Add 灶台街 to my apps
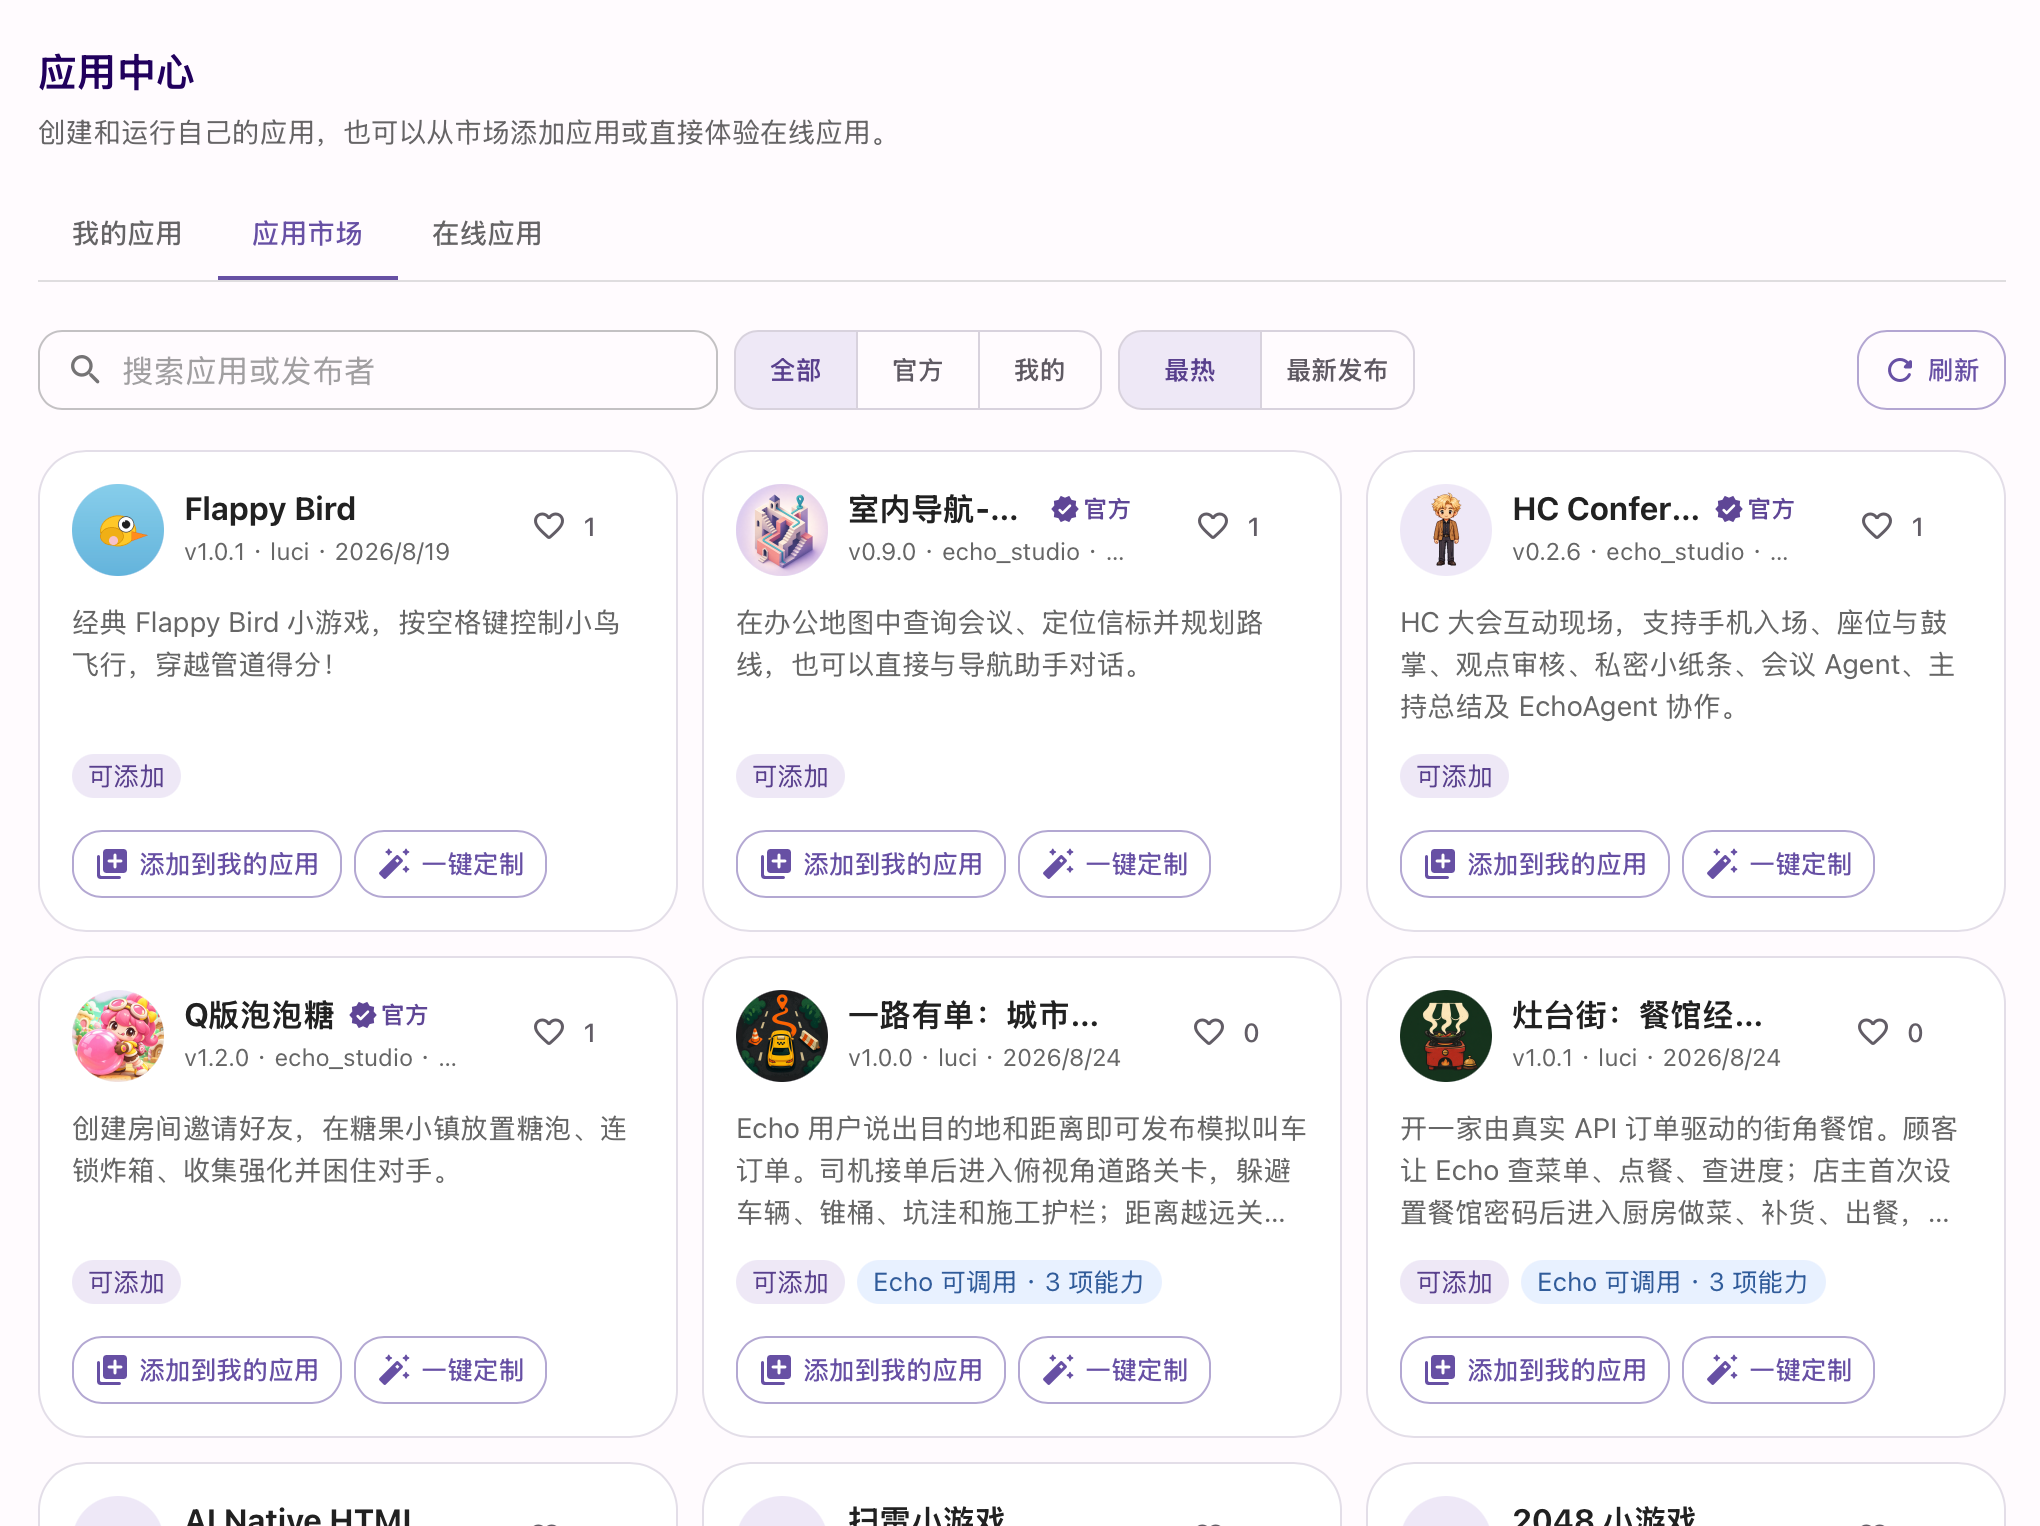 [x=1535, y=1370]
